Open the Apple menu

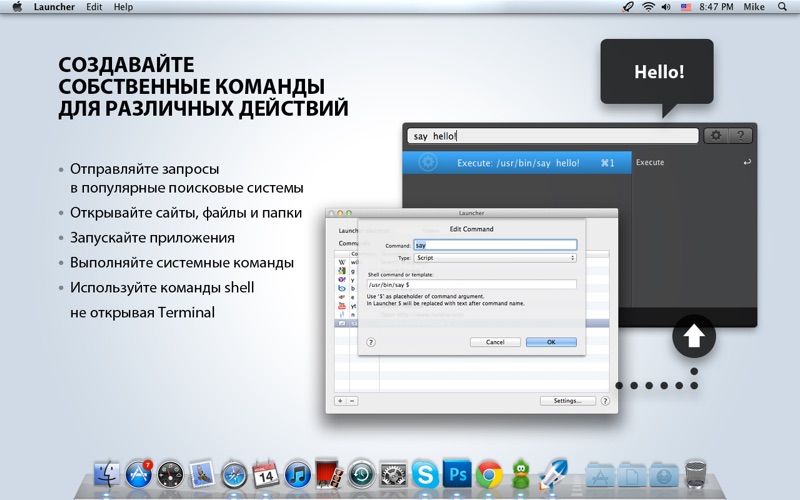17,7
